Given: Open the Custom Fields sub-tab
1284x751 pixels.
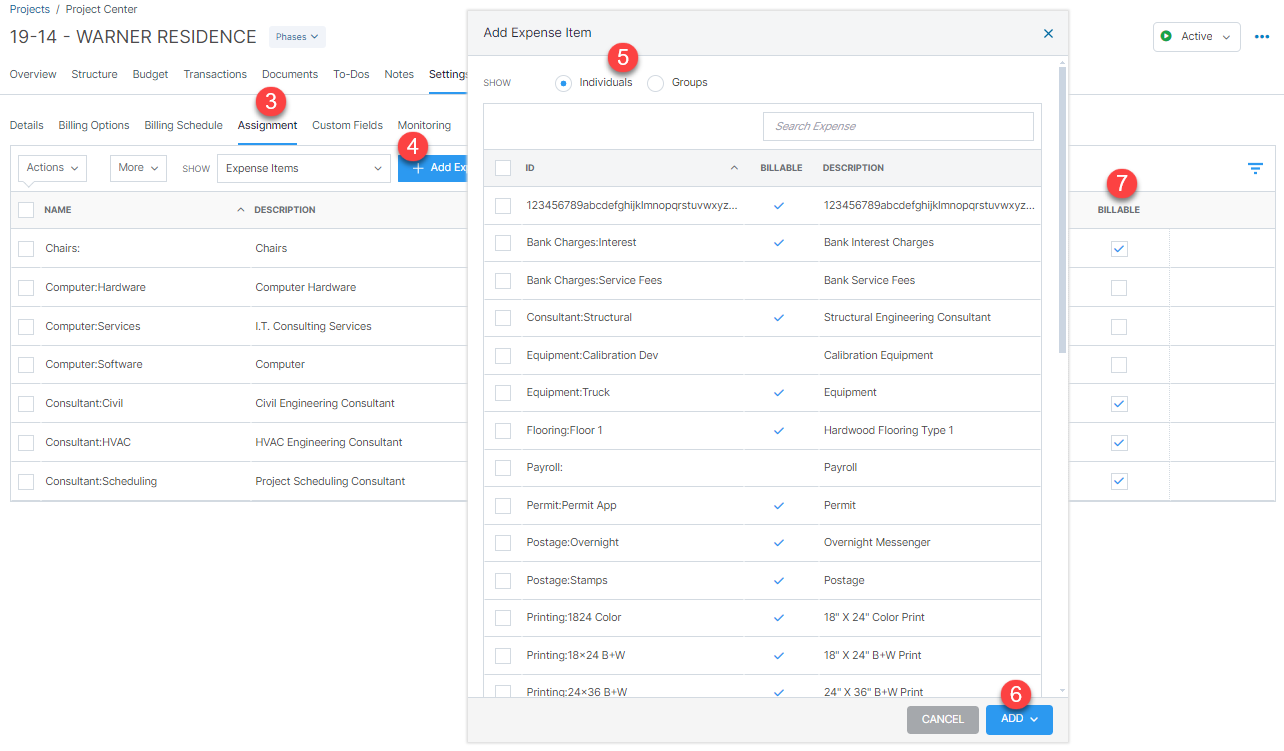Looking at the screenshot, I should (347, 126).
